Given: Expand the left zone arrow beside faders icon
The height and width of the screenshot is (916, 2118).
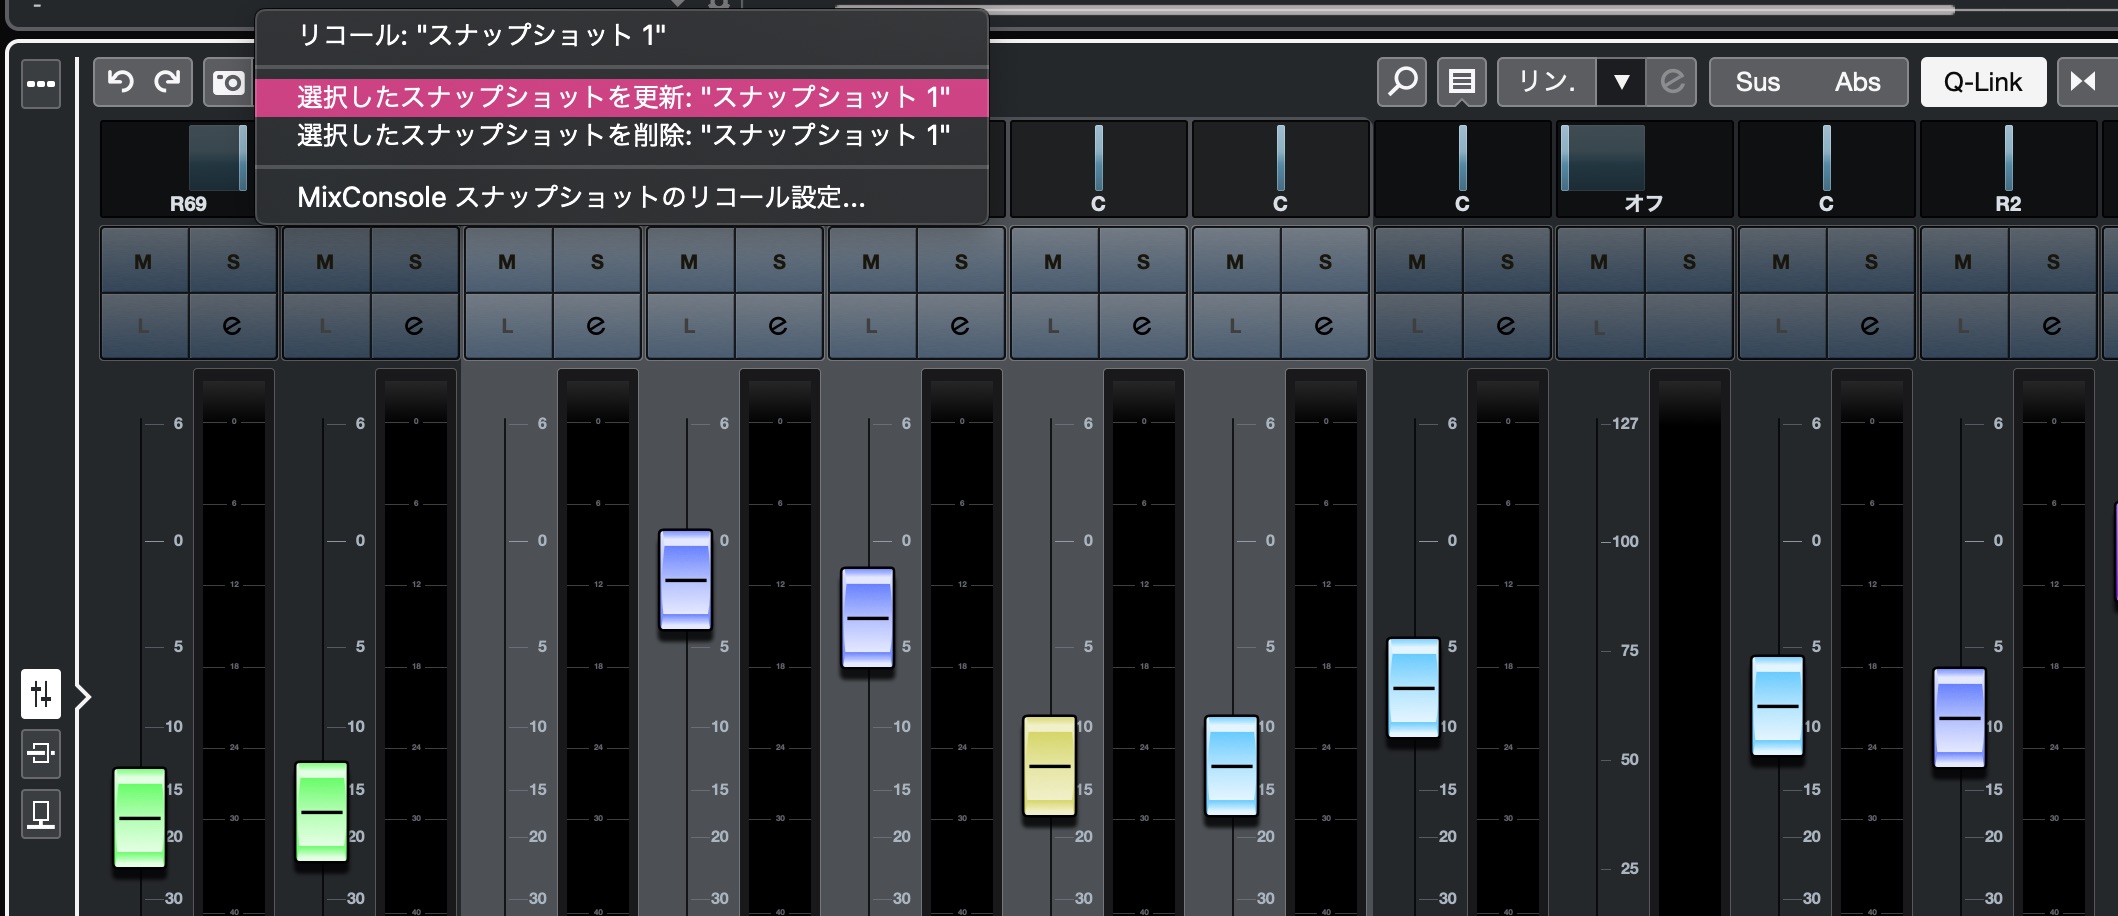Looking at the screenshot, I should pos(84,696).
